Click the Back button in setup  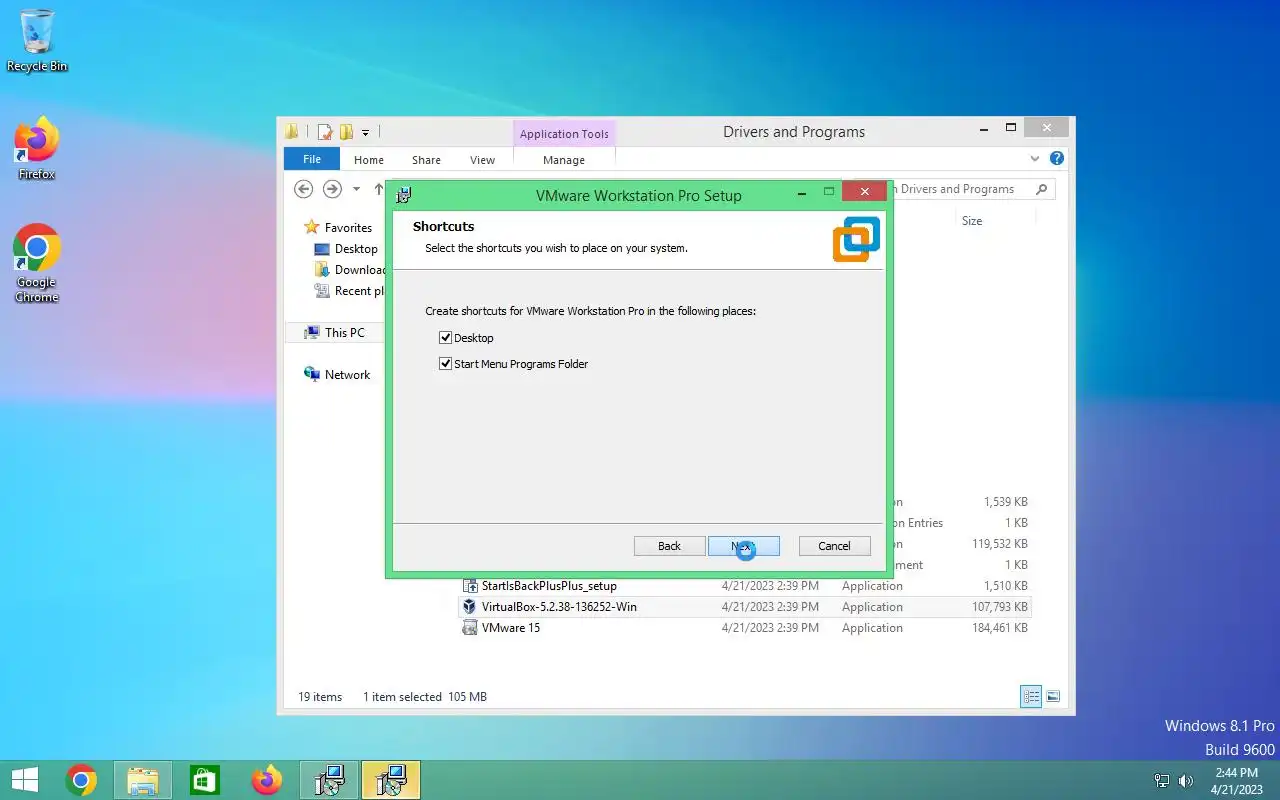click(669, 546)
